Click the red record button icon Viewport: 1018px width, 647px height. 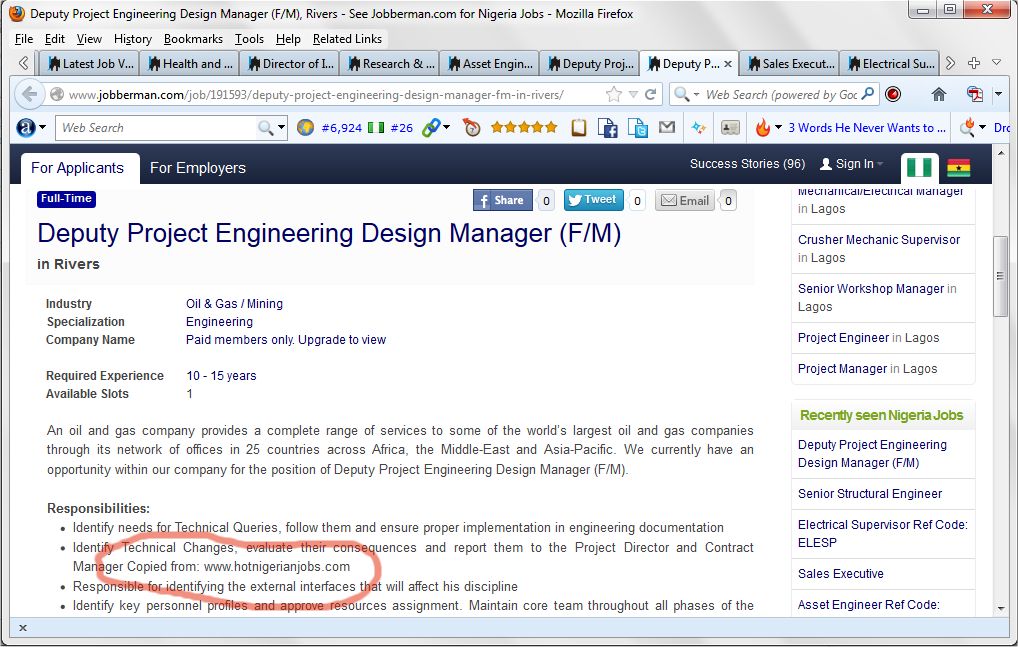coord(893,95)
